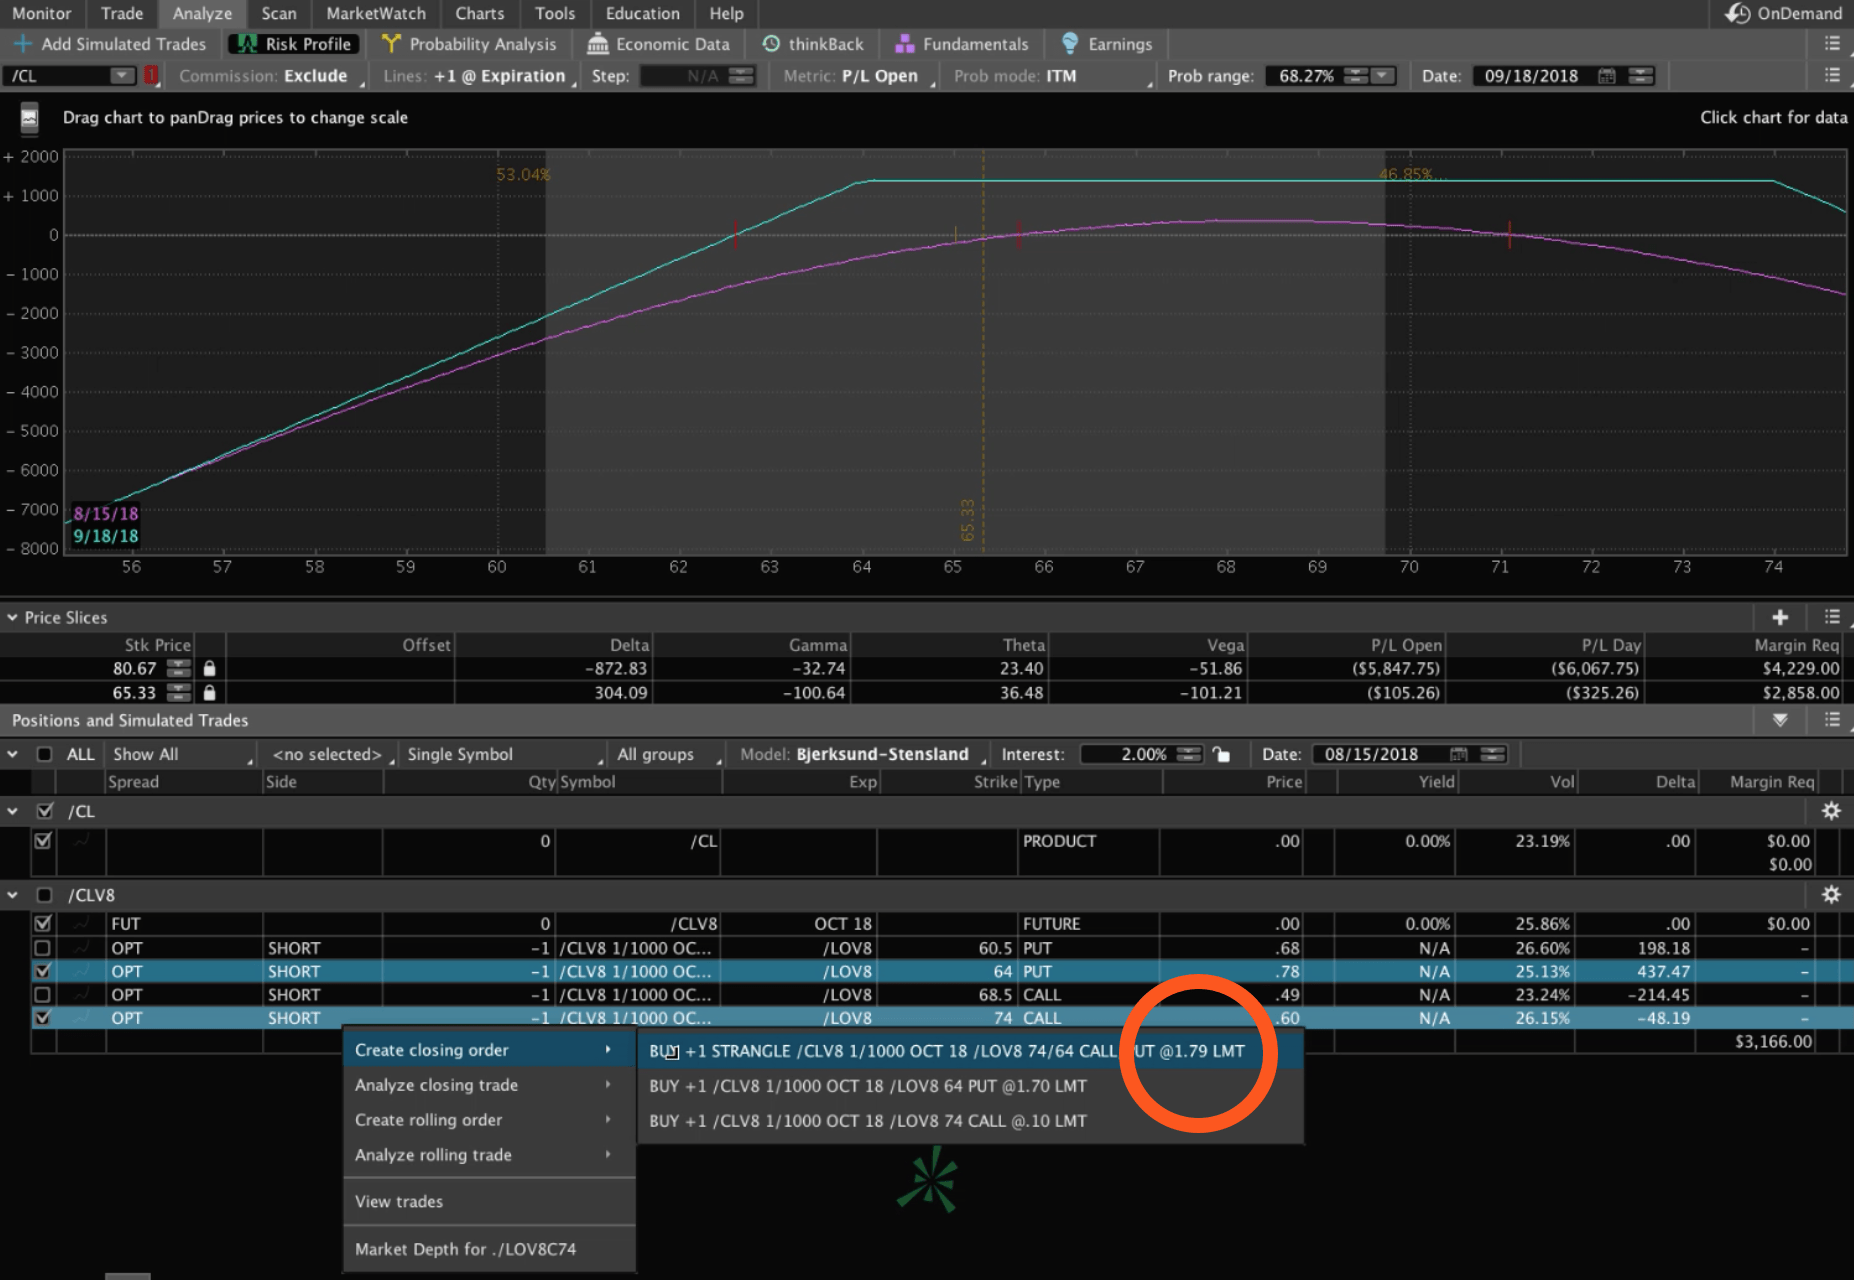
Task: Open Create closing order submenu
Action: [489, 1050]
